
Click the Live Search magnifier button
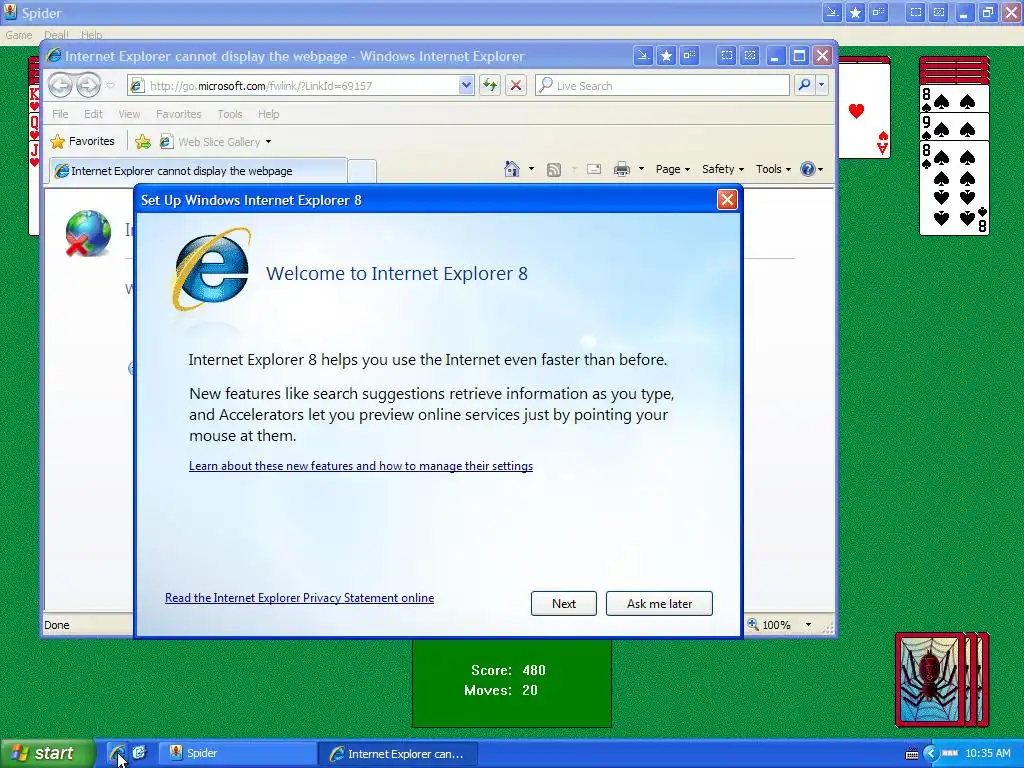point(805,85)
